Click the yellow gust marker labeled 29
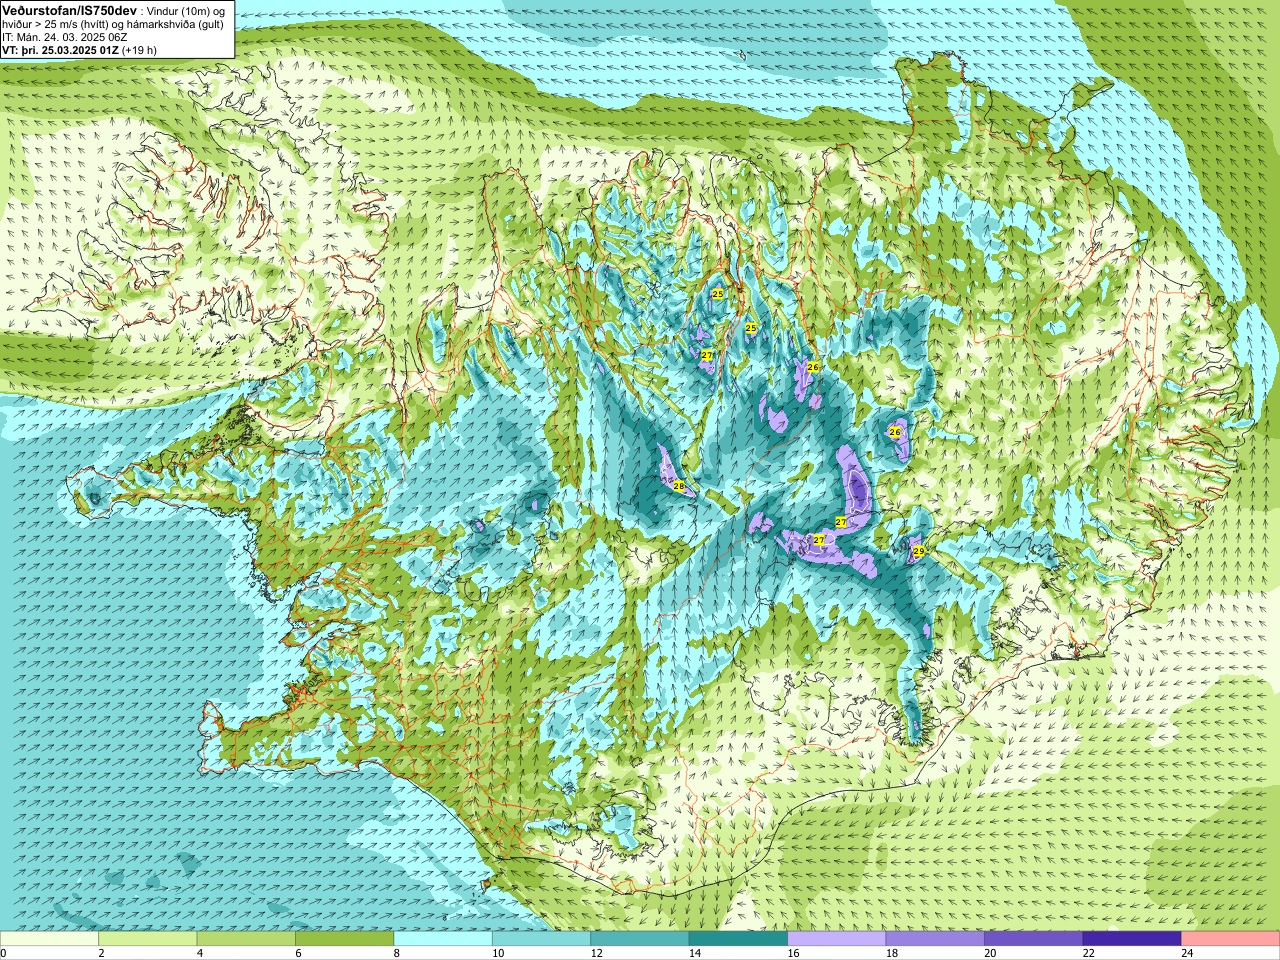 (919, 551)
